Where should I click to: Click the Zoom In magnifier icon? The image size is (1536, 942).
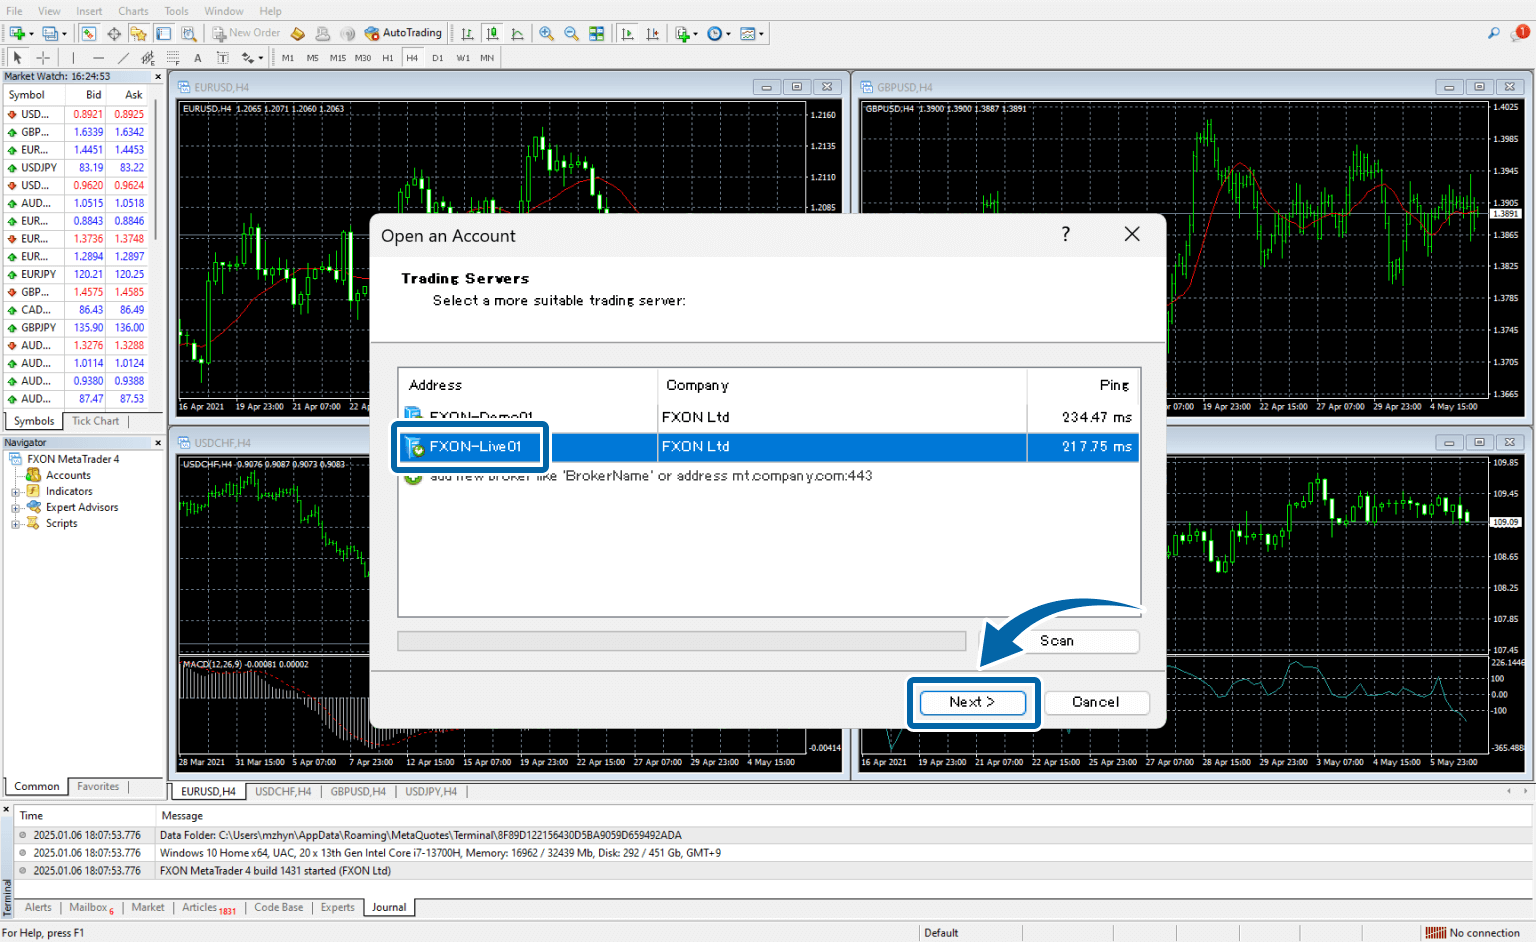(x=546, y=34)
